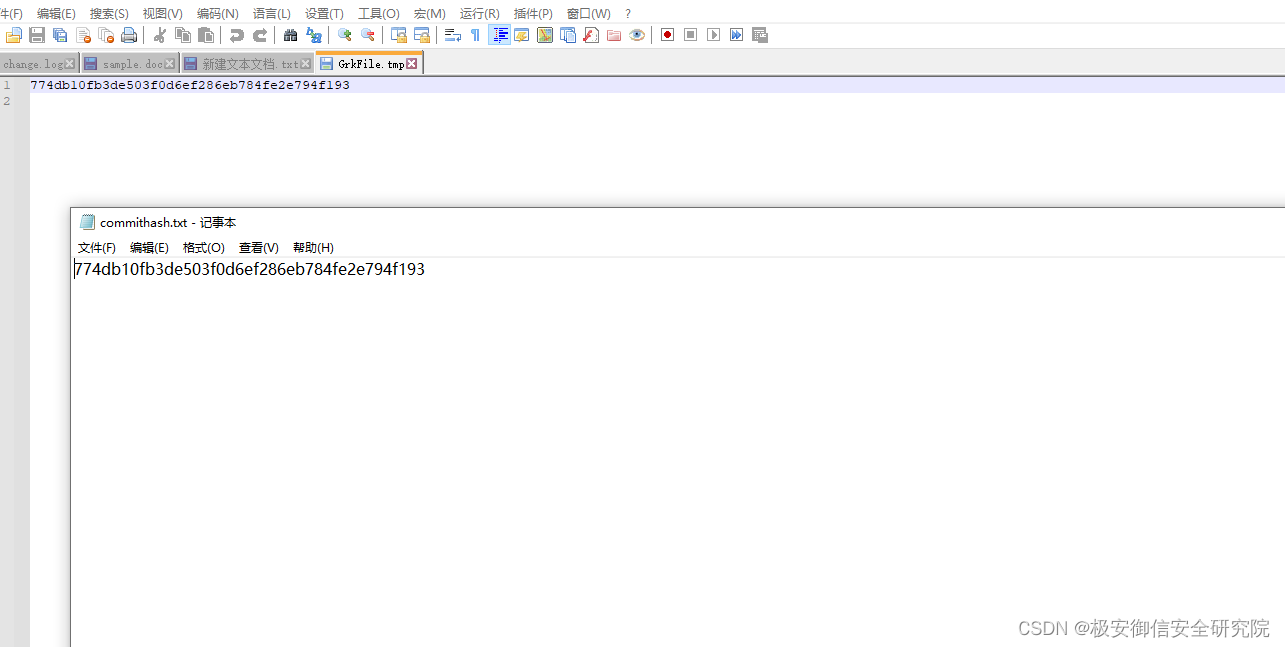Toggle show all characters pilcrow icon

tap(475, 35)
